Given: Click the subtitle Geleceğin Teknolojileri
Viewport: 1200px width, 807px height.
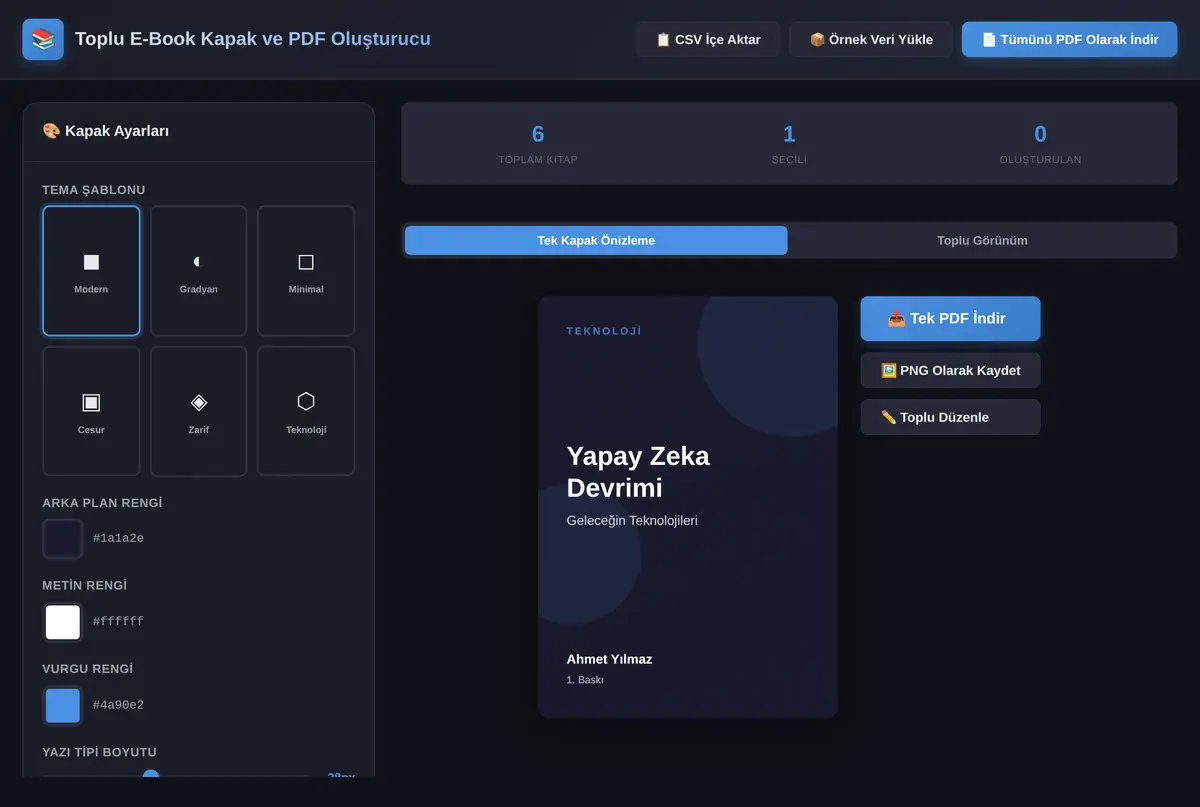Looking at the screenshot, I should pos(632,521).
